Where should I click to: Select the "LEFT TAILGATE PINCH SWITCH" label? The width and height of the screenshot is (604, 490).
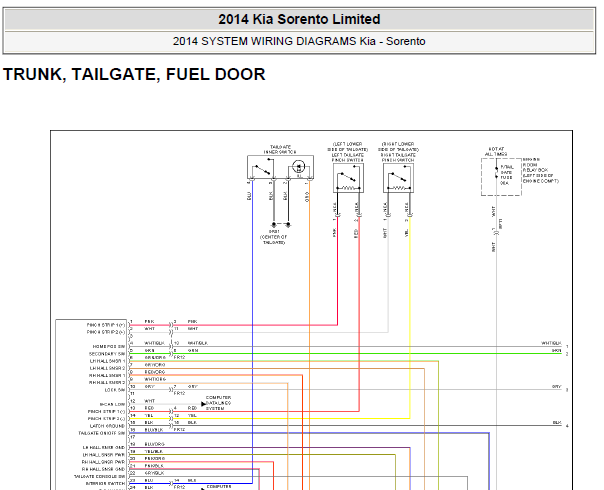pos(348,157)
